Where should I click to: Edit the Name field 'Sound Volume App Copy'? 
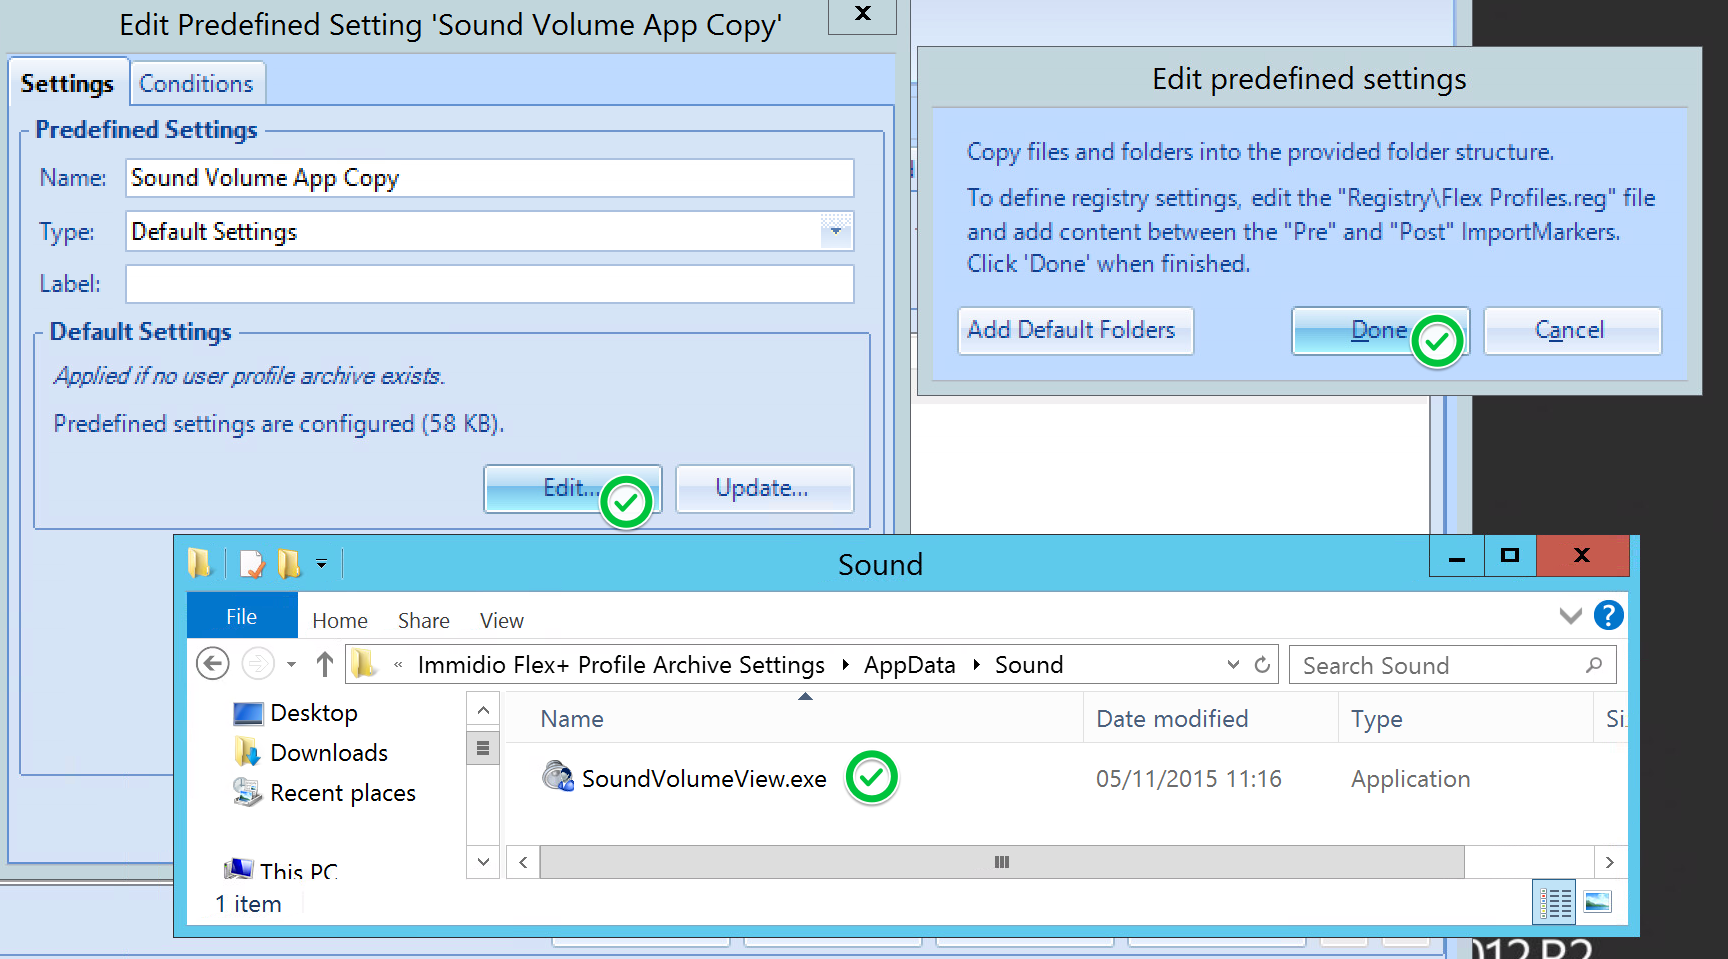490,178
